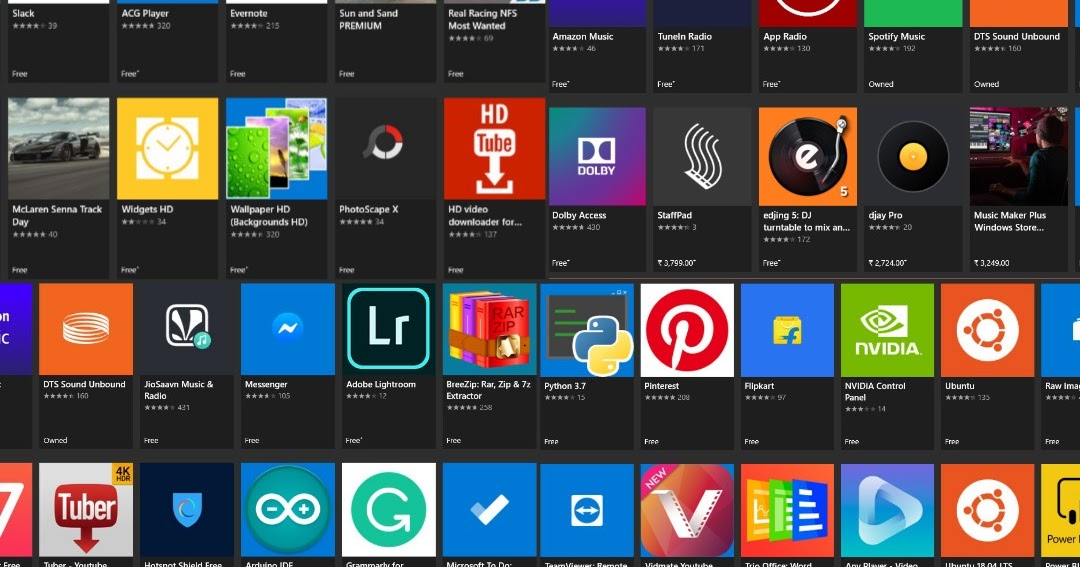Open the Evernote title
1080x567 pixels.
pos(249,13)
